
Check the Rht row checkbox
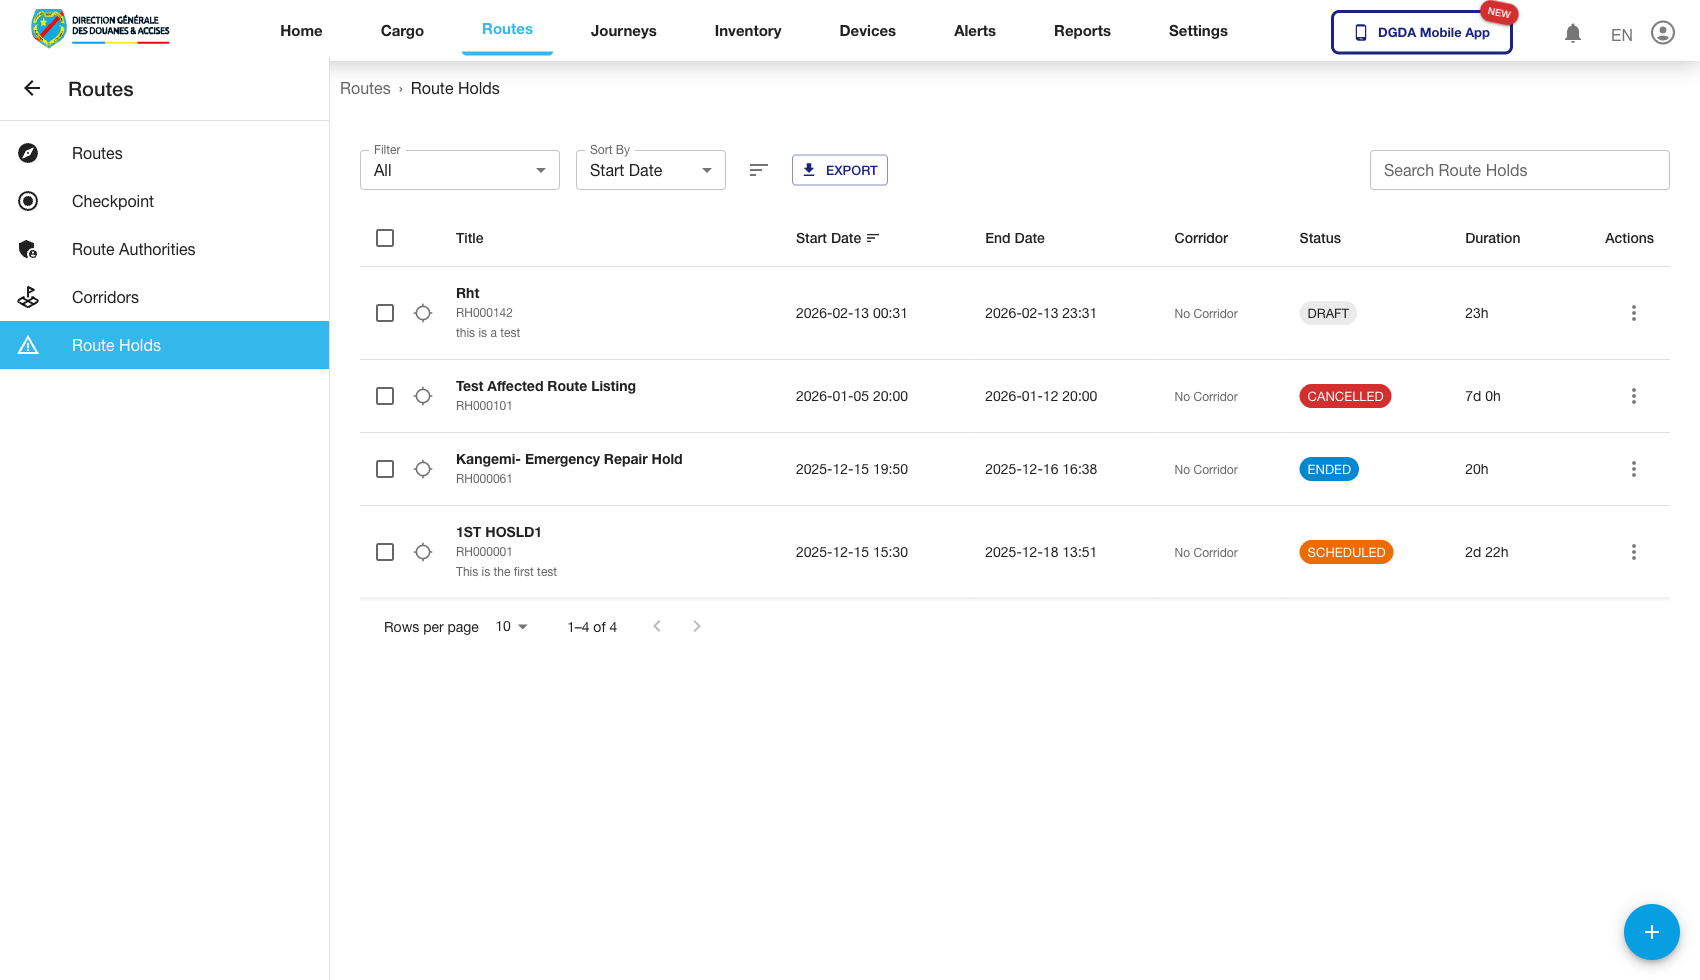(385, 313)
